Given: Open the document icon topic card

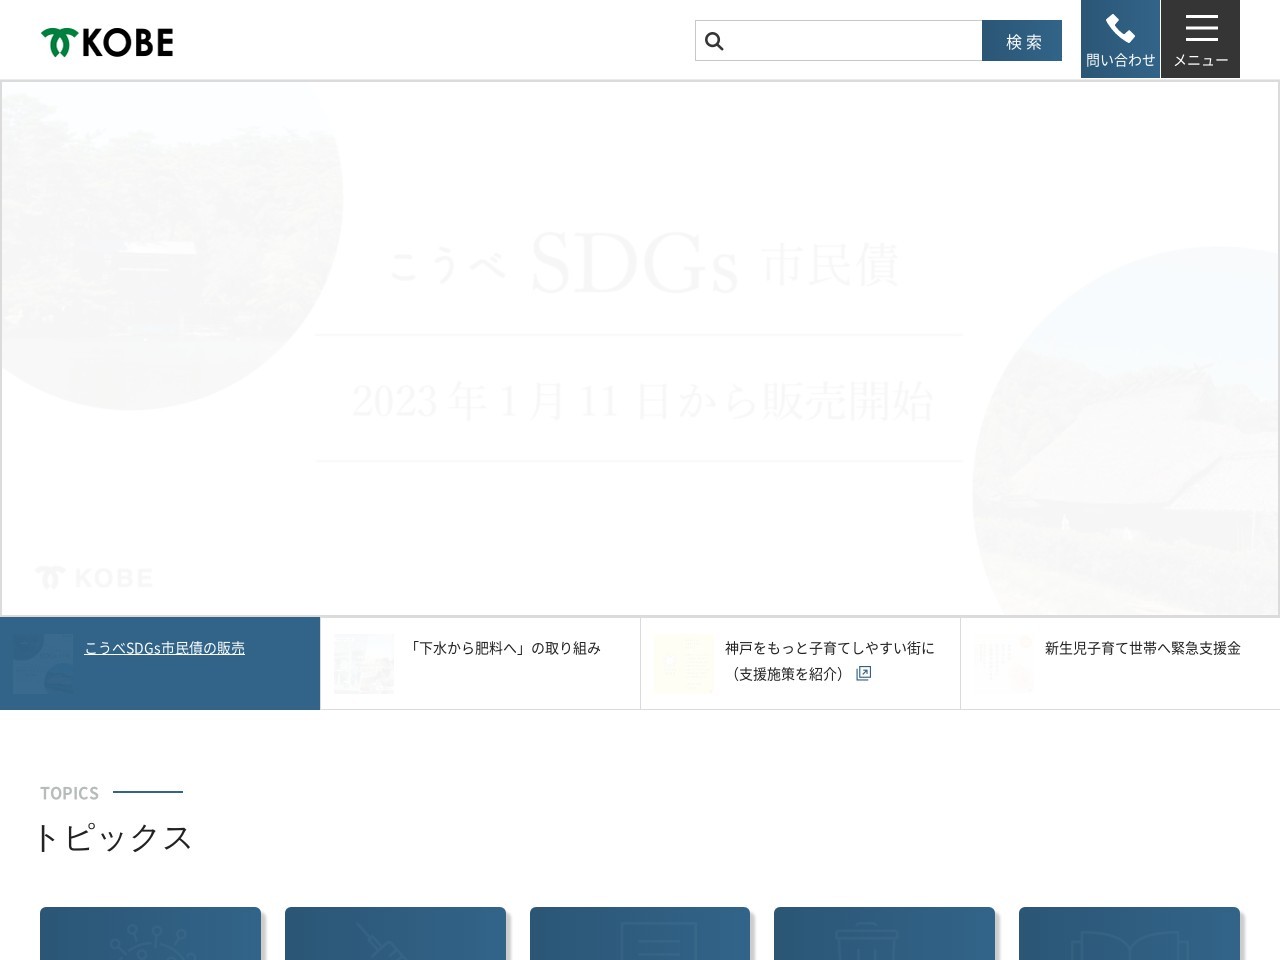Looking at the screenshot, I should tap(640, 934).
